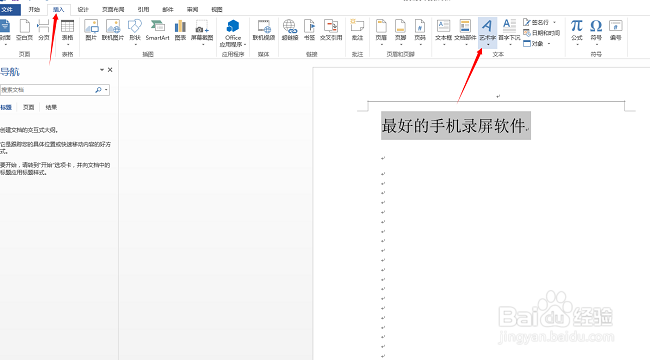Screen dimensions: 650x360
Task: Insert a page break (分页)
Action: click(x=44, y=30)
